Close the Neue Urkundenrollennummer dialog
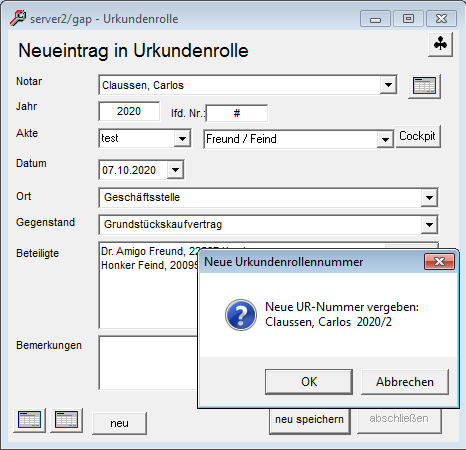The width and height of the screenshot is (466, 450). [x=439, y=262]
